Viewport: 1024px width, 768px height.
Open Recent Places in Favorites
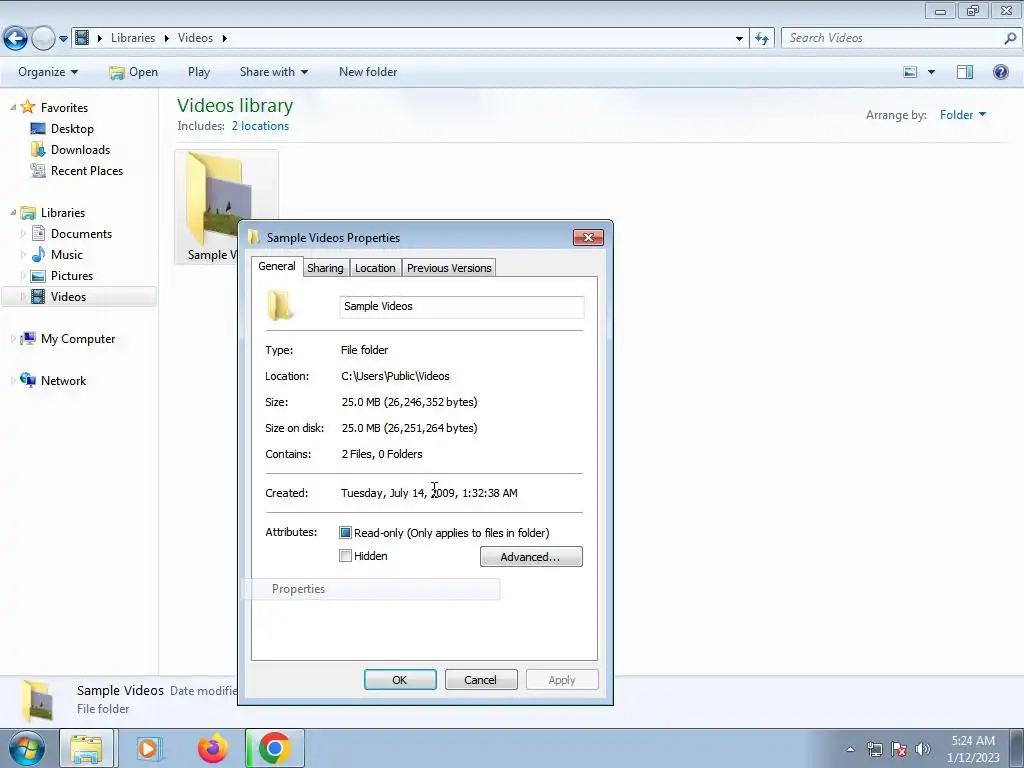click(x=87, y=170)
